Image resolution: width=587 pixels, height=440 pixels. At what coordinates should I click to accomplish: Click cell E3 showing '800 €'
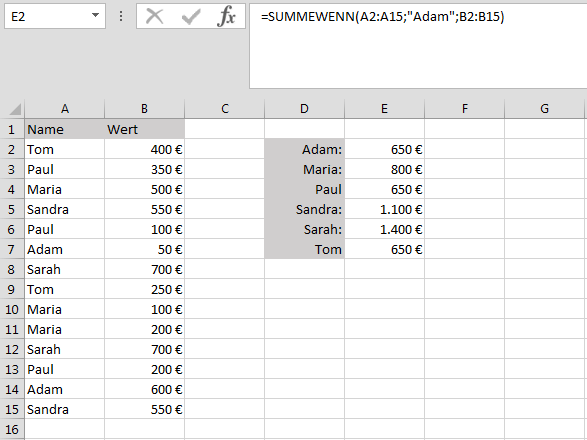coord(384,169)
